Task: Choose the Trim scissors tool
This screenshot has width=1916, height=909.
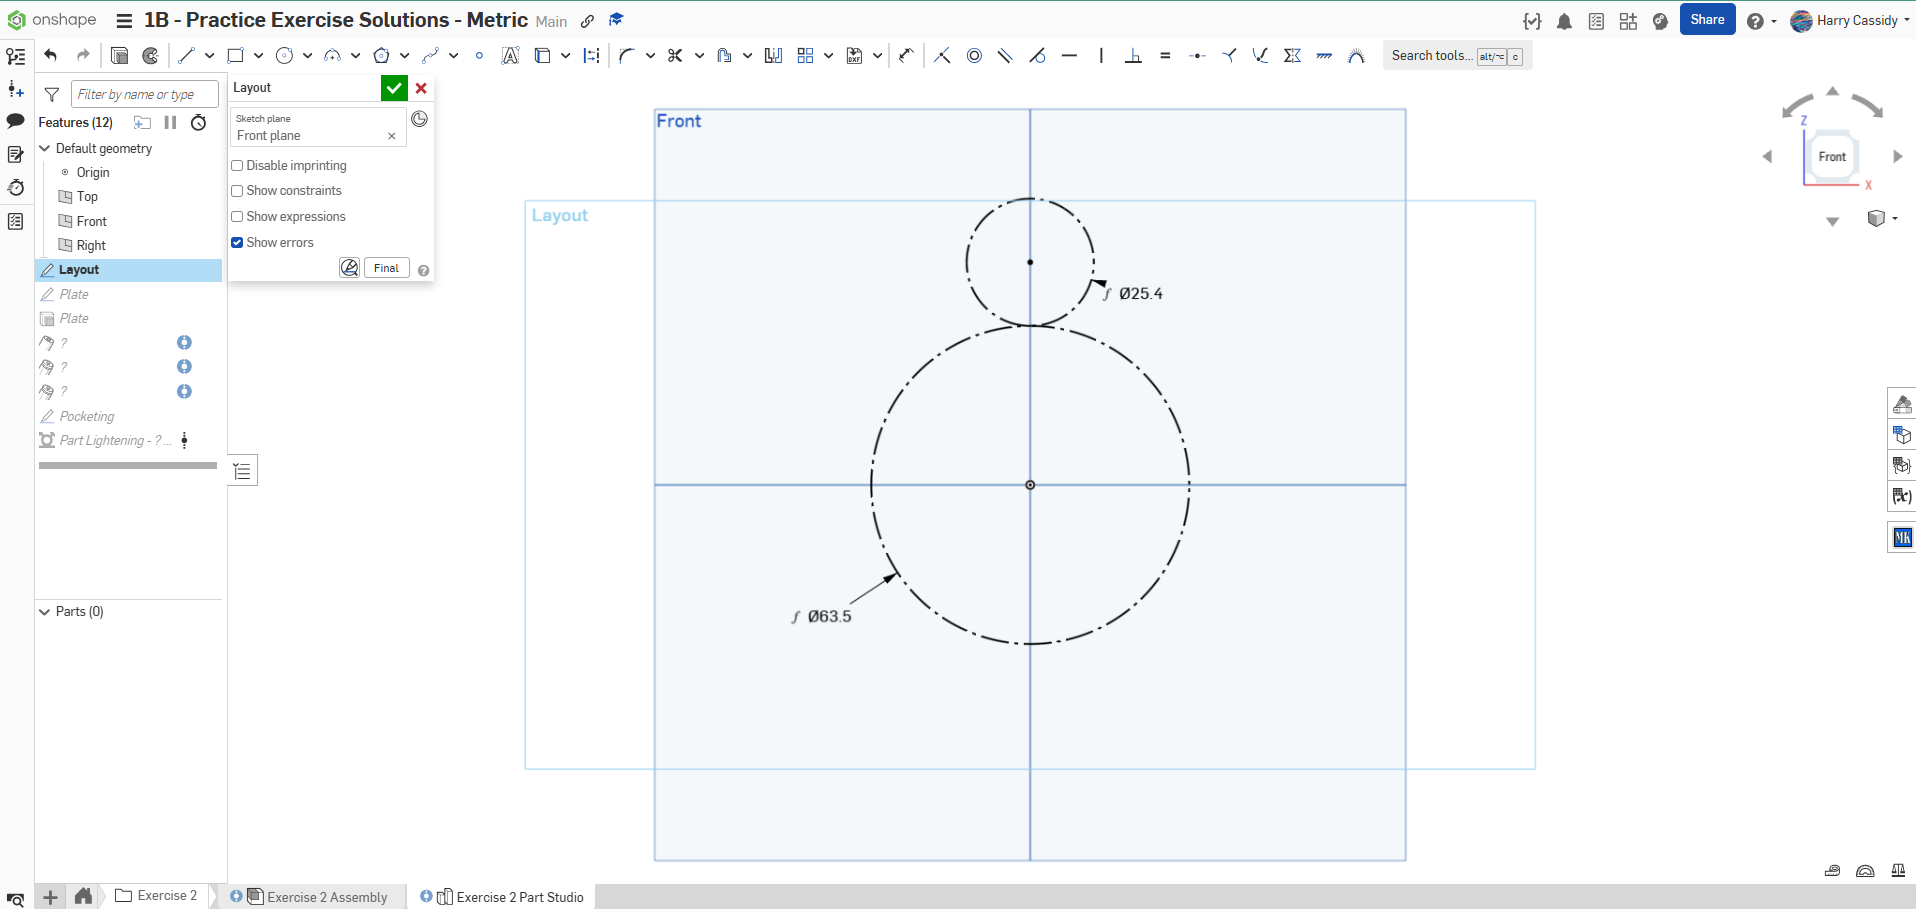Action: (x=675, y=56)
